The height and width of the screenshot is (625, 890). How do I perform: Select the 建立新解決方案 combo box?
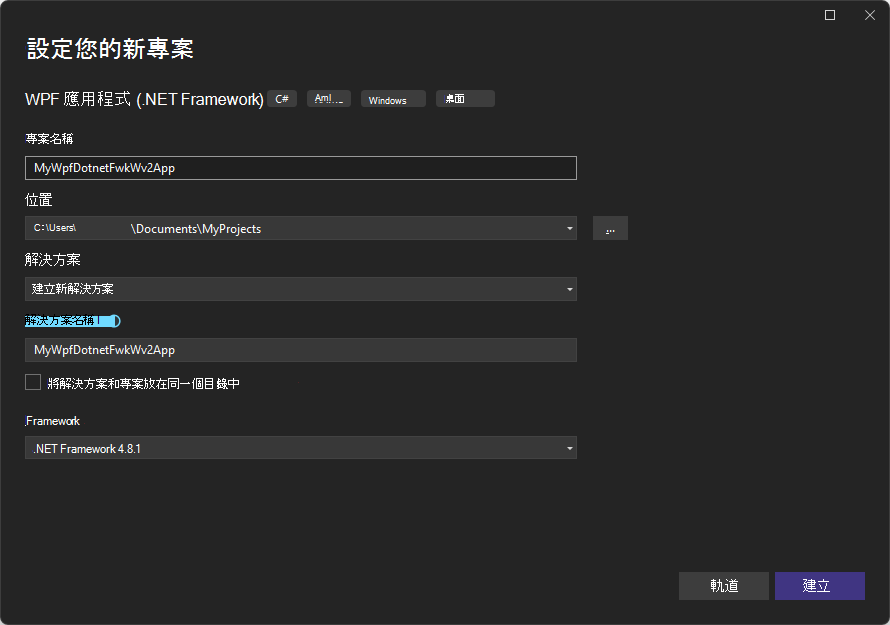point(300,288)
